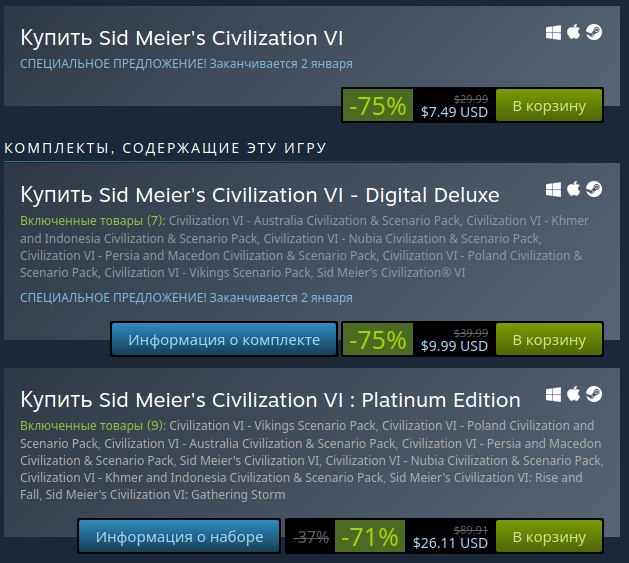Open "Информация о наборе" for Platinum Edition
This screenshot has width=629, height=563.
(179, 537)
